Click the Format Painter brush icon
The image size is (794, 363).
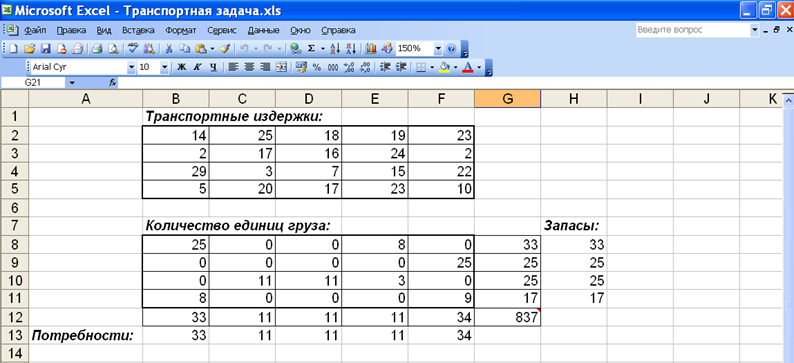[225, 49]
